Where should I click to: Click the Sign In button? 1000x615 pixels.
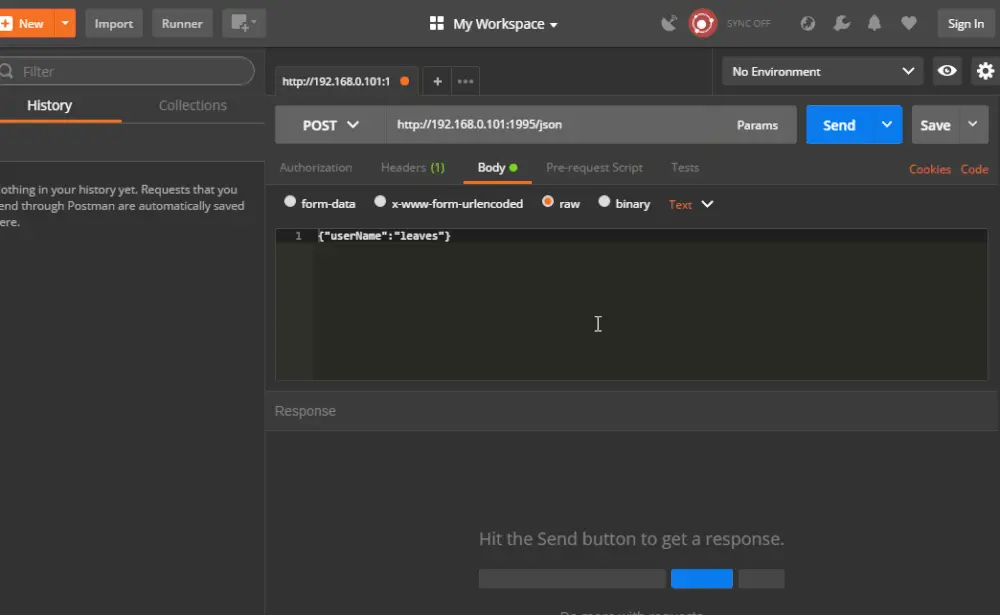tap(966, 24)
